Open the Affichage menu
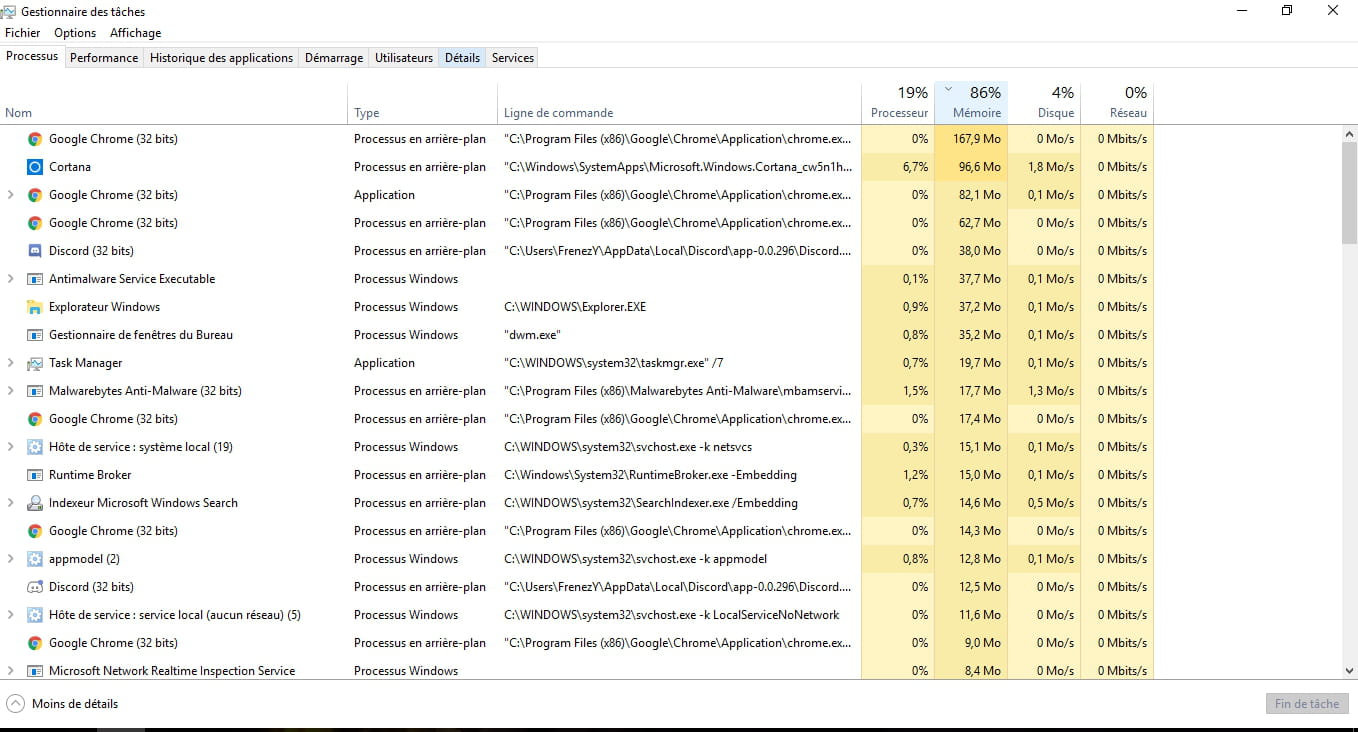Screen dimensions: 1358x732 pos(136,33)
